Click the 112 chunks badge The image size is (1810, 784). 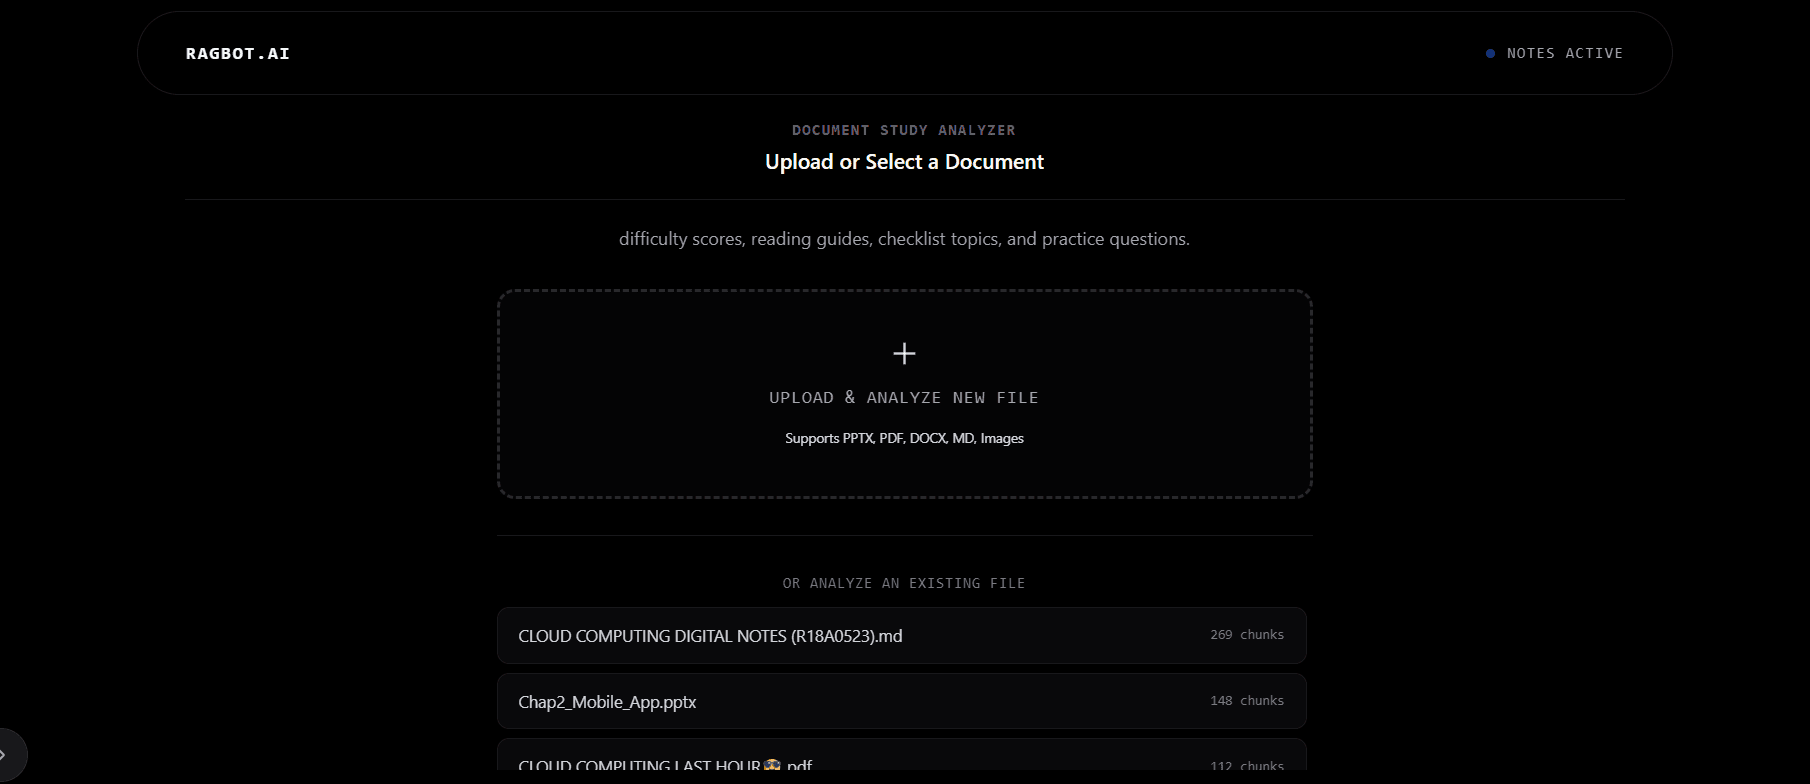pos(1247,767)
